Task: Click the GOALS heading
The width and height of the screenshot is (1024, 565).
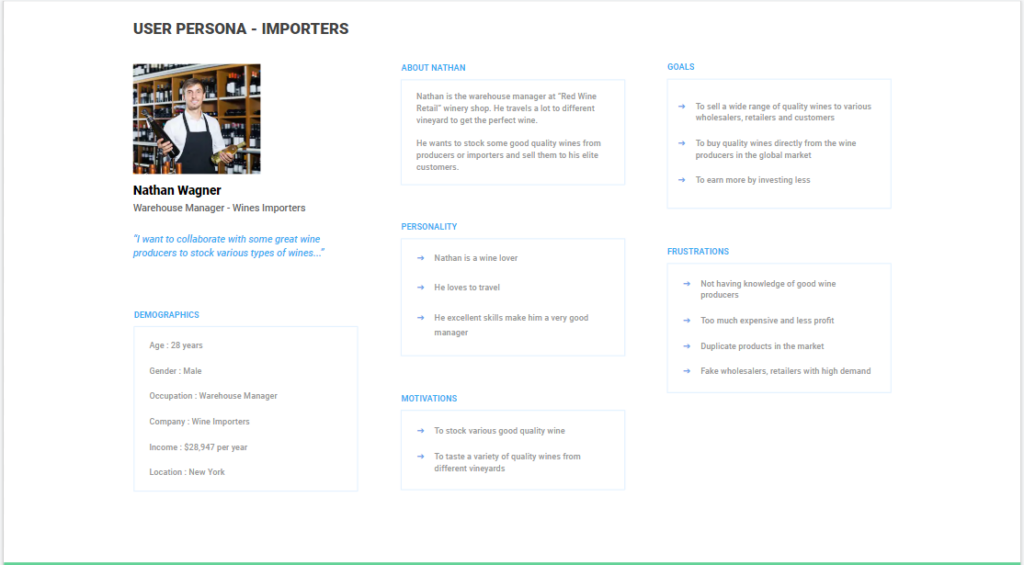Action: pos(680,67)
